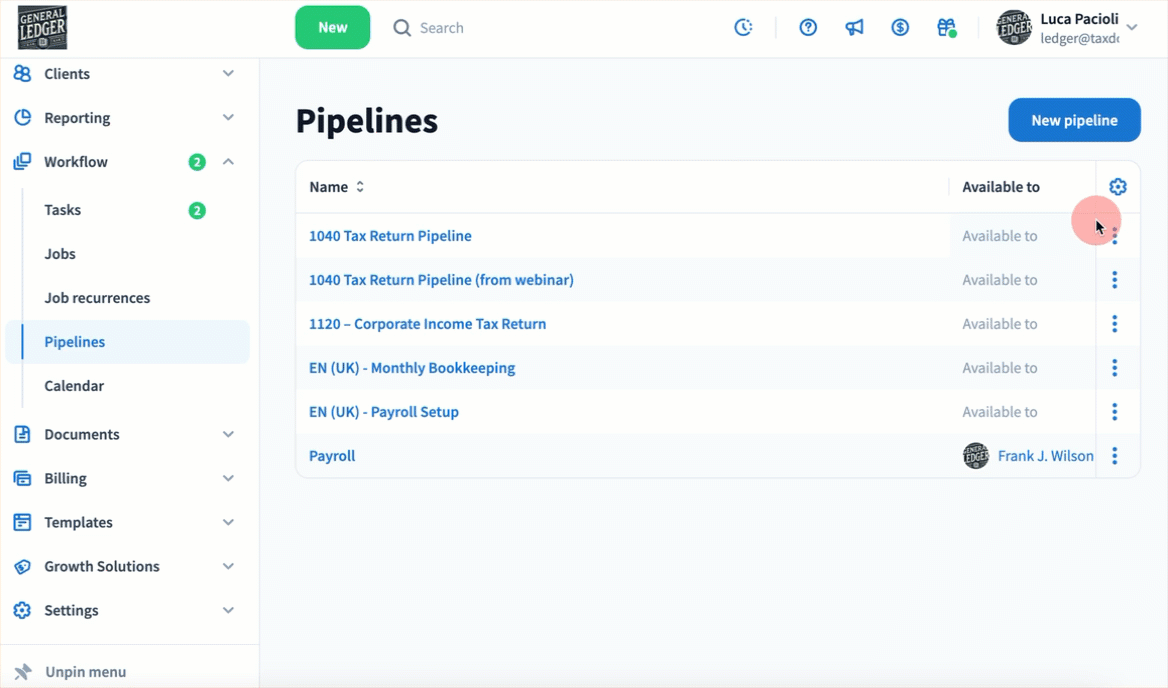Viewport: 1168px width, 688px height.
Task: Open three-dot menu for Payroll pipeline
Action: click(x=1114, y=456)
